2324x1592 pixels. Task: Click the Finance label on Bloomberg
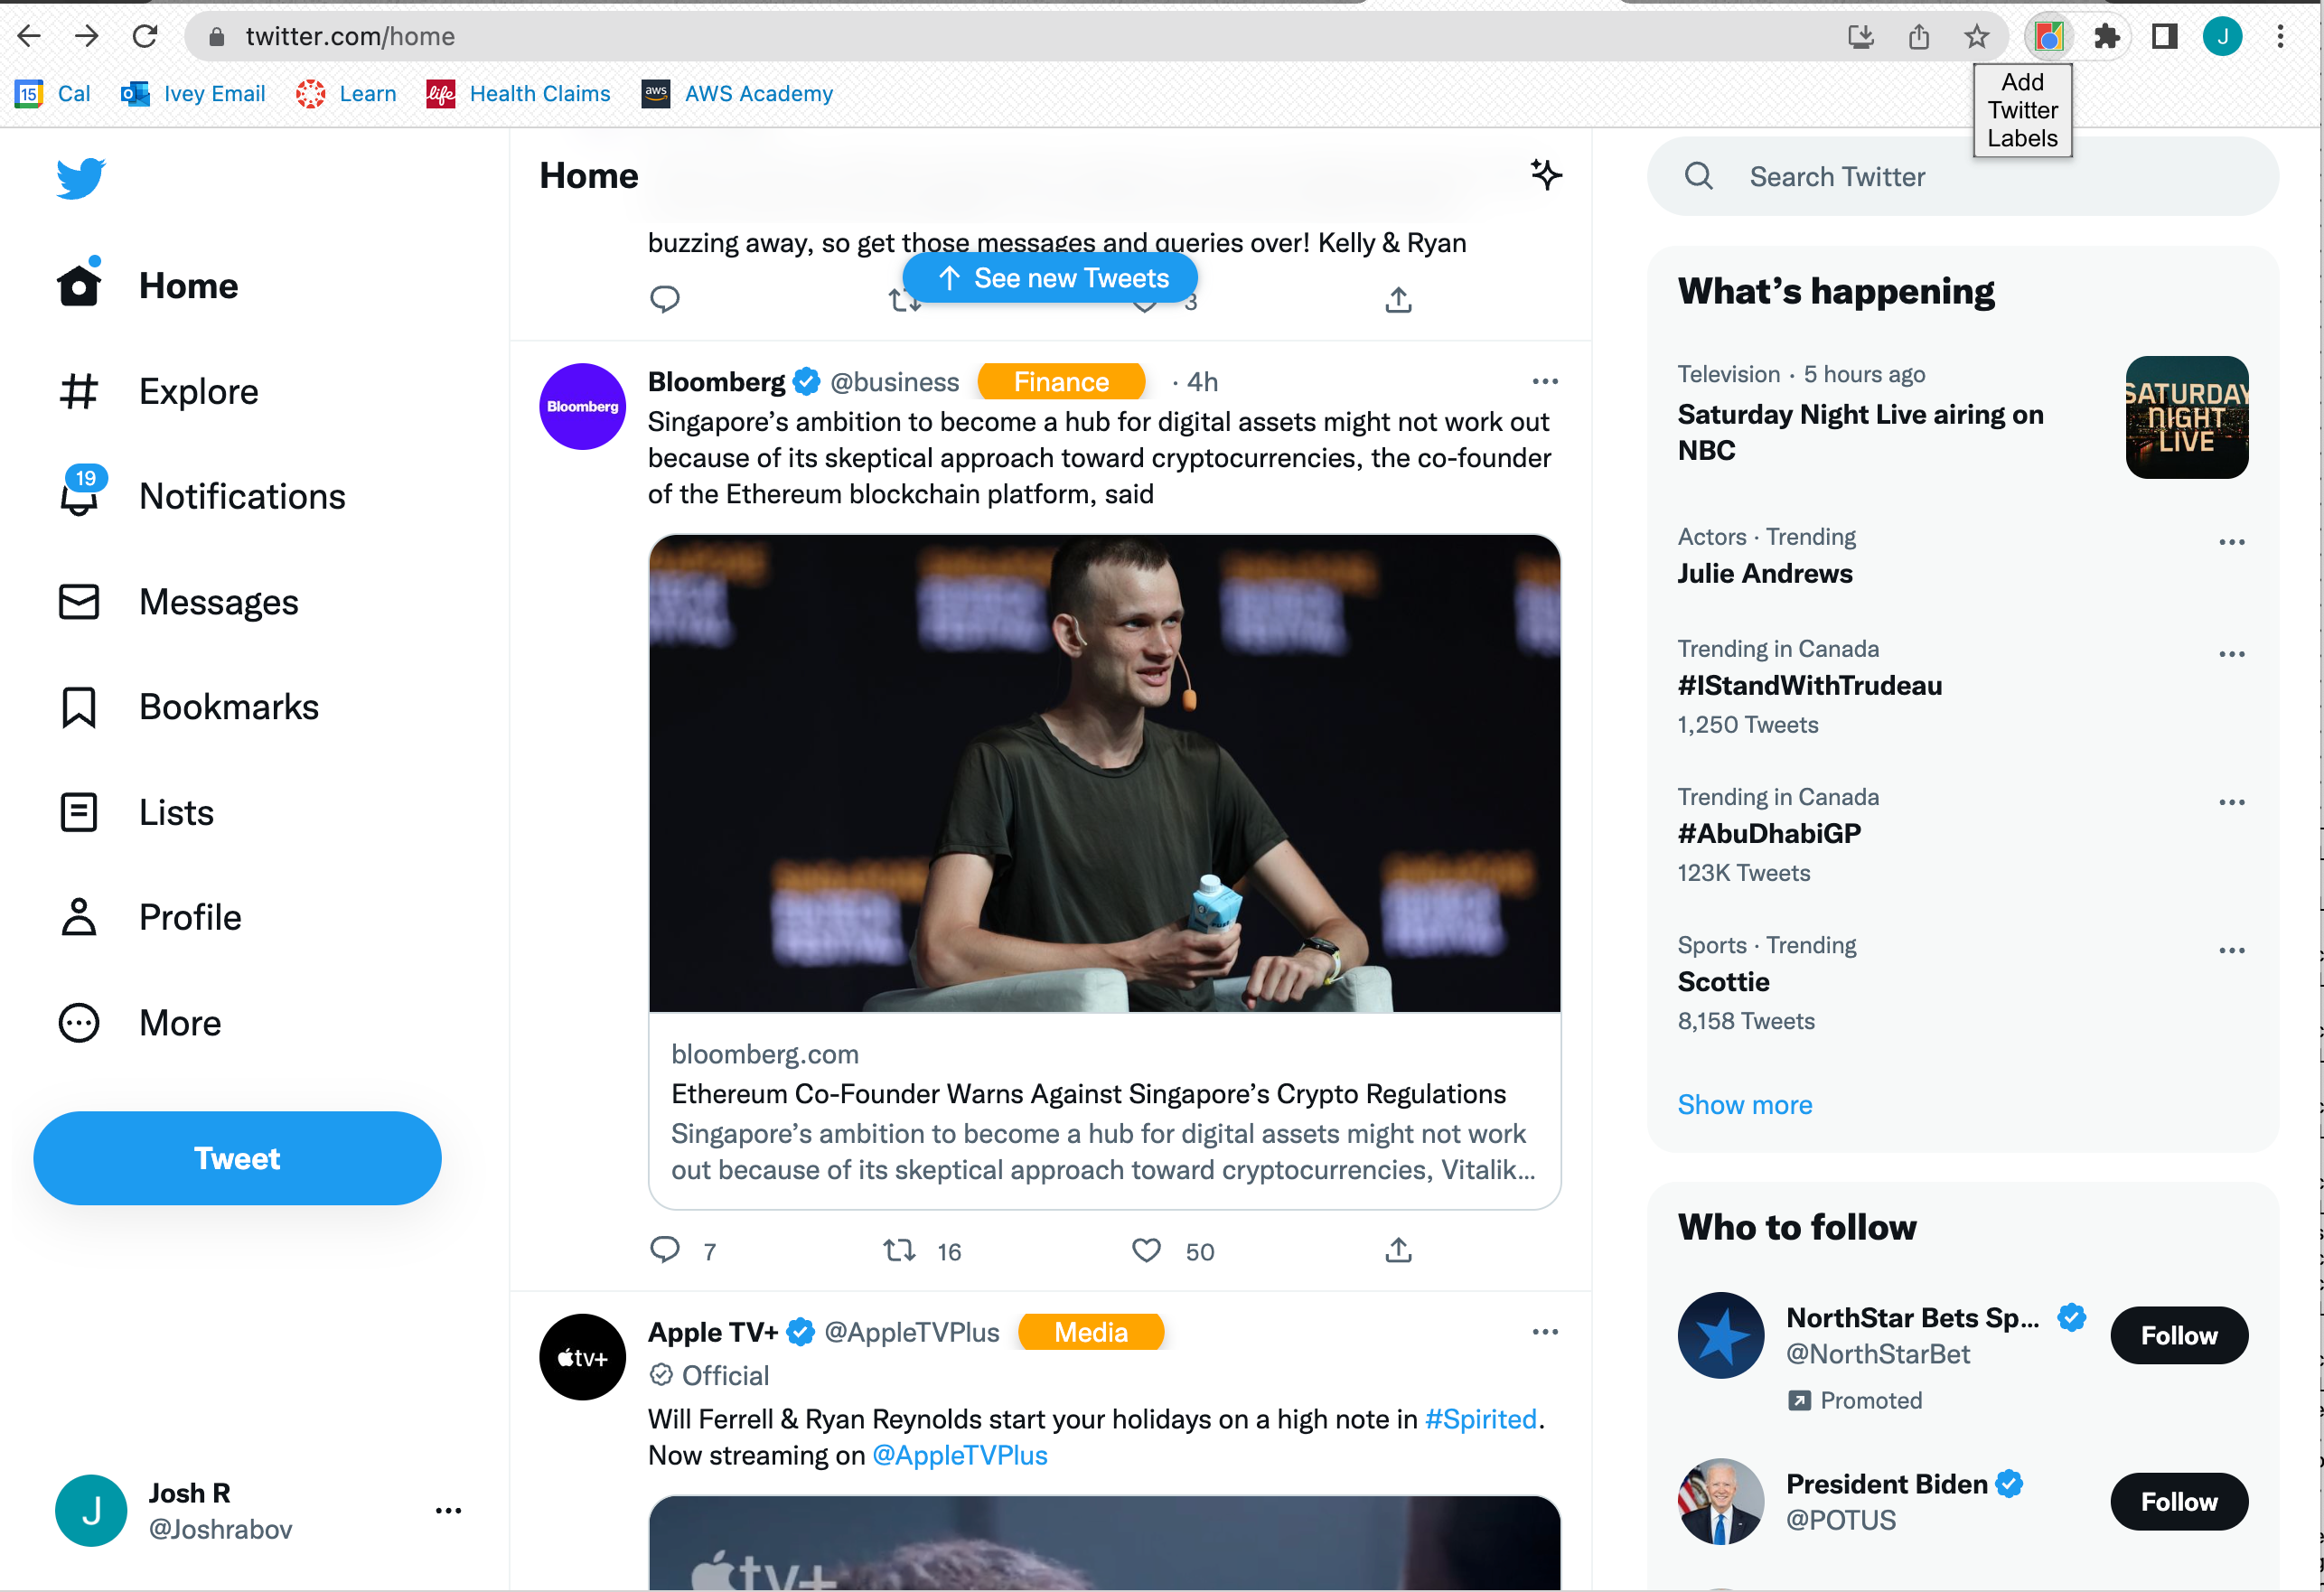(x=1061, y=382)
